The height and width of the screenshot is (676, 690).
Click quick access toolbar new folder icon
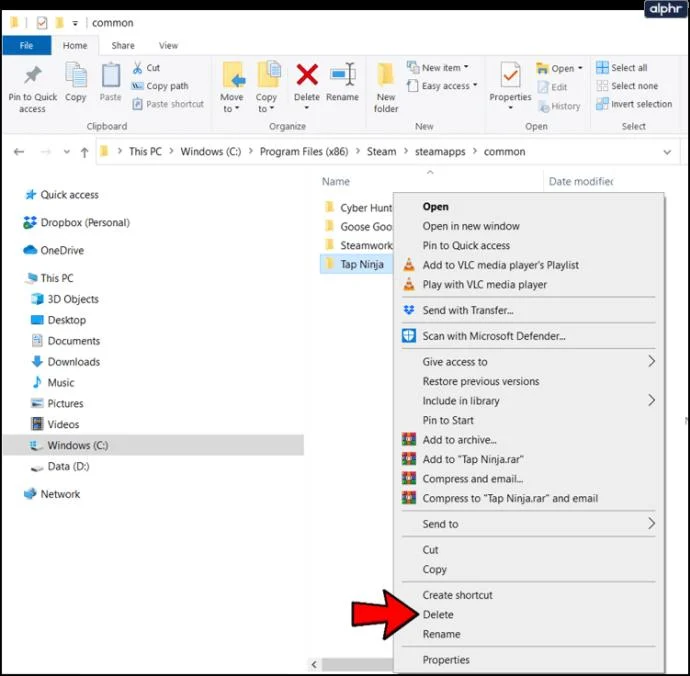[59, 22]
